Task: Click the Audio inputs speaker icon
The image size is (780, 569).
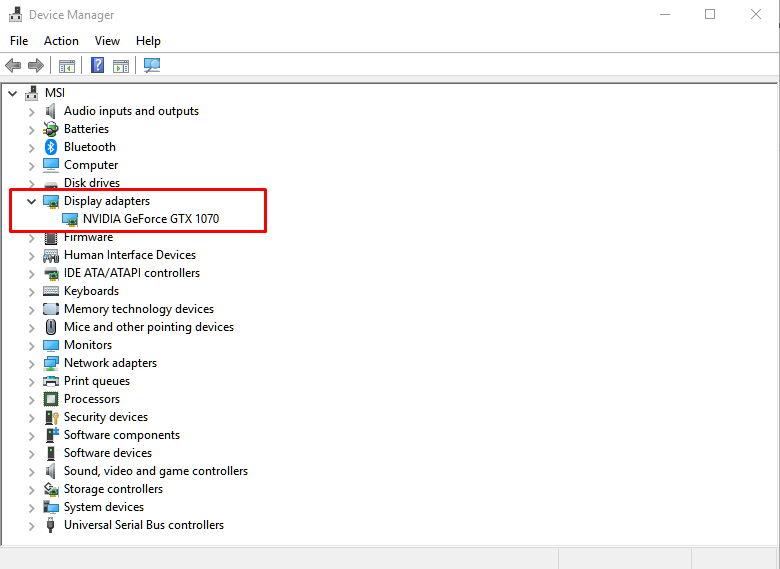Action: click(51, 111)
